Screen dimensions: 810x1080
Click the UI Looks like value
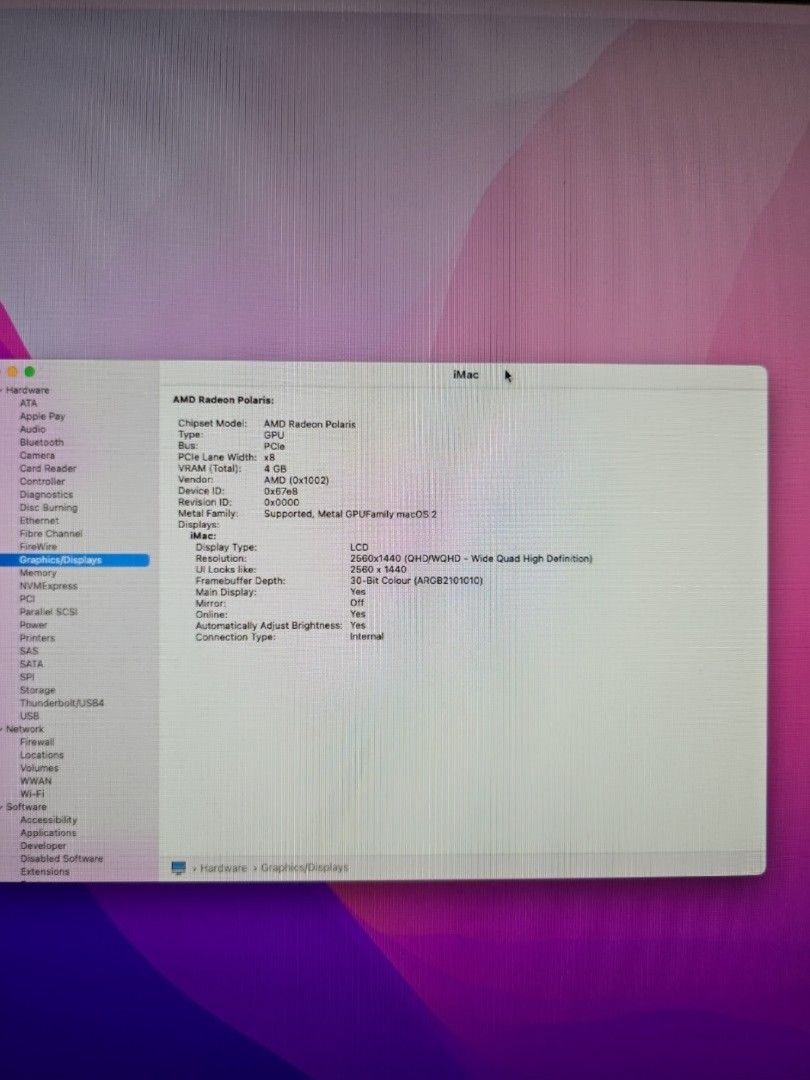click(x=378, y=570)
